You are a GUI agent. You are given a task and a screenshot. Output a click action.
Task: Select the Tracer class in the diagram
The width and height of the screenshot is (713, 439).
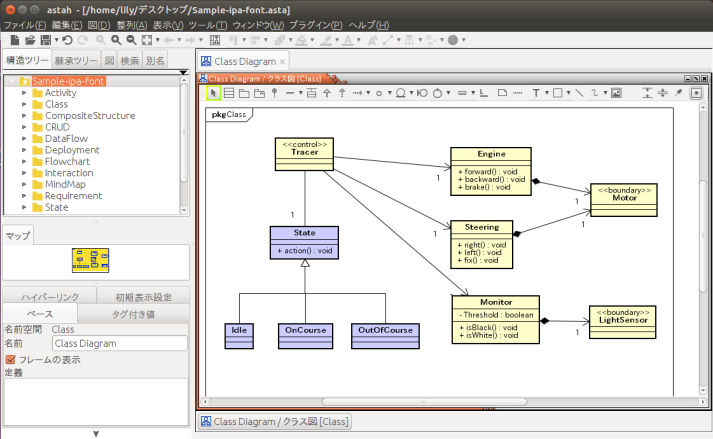304,152
